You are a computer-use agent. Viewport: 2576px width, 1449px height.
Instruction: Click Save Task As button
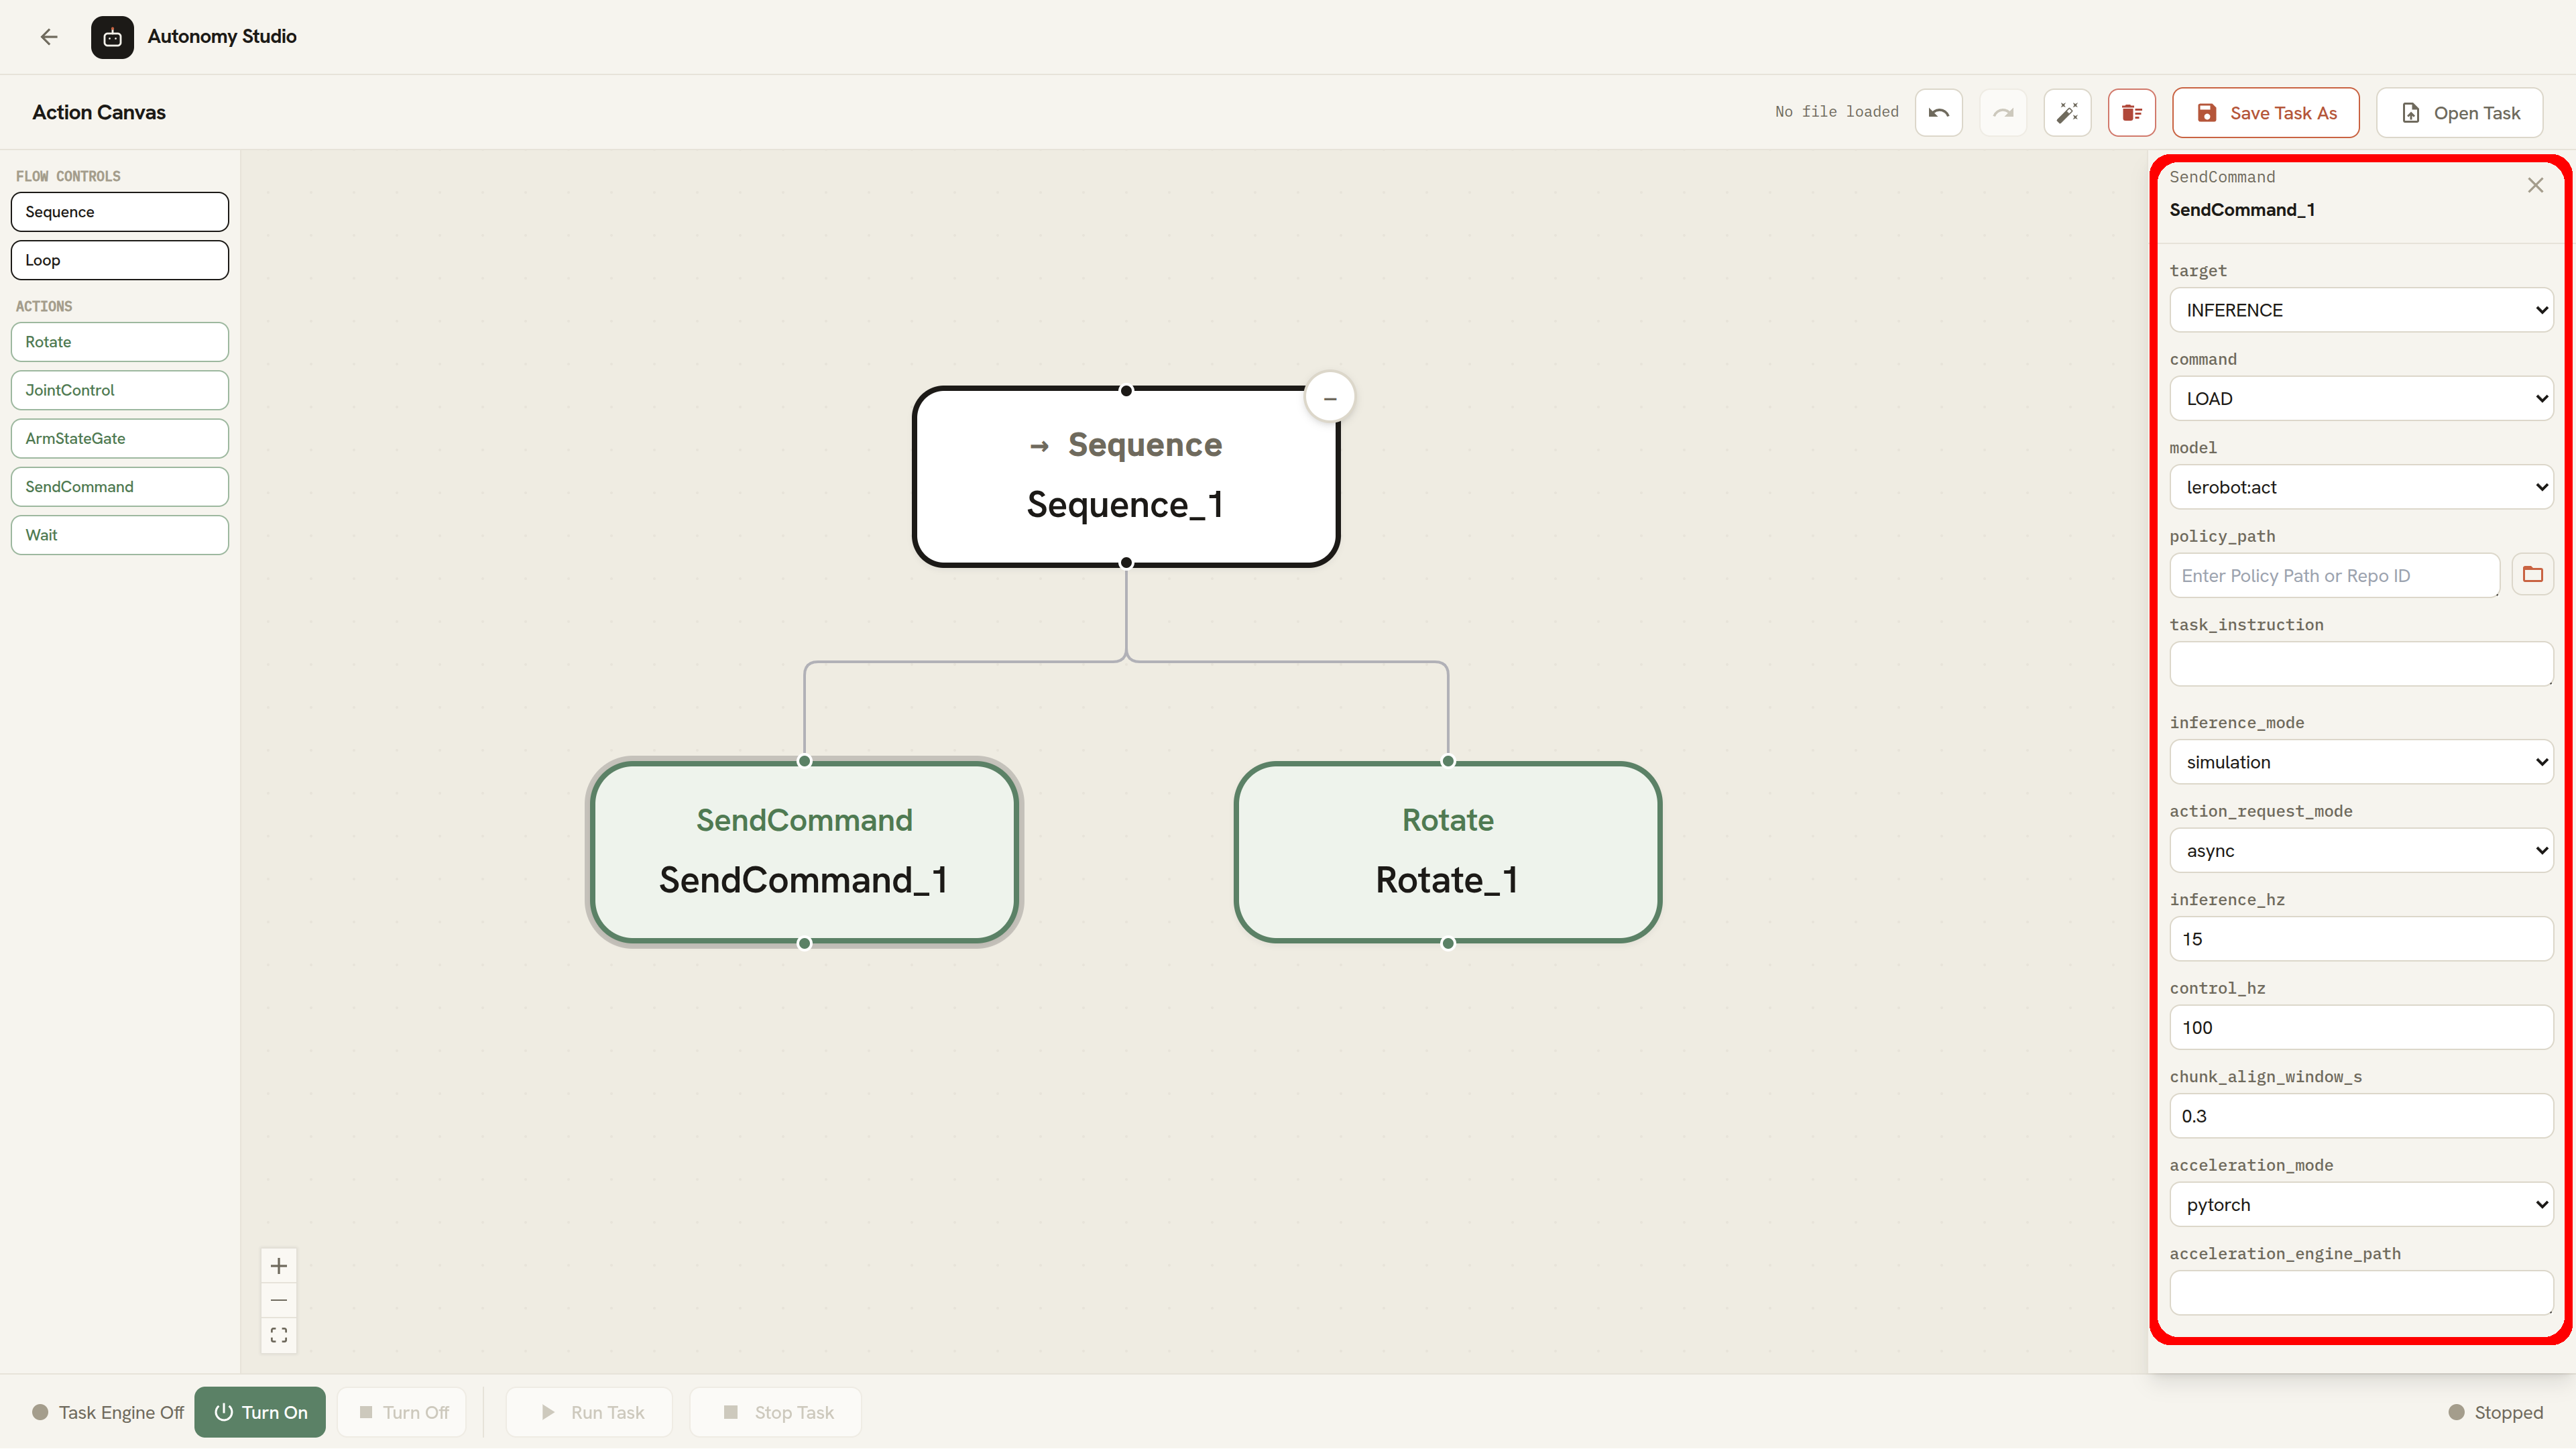pos(2265,112)
